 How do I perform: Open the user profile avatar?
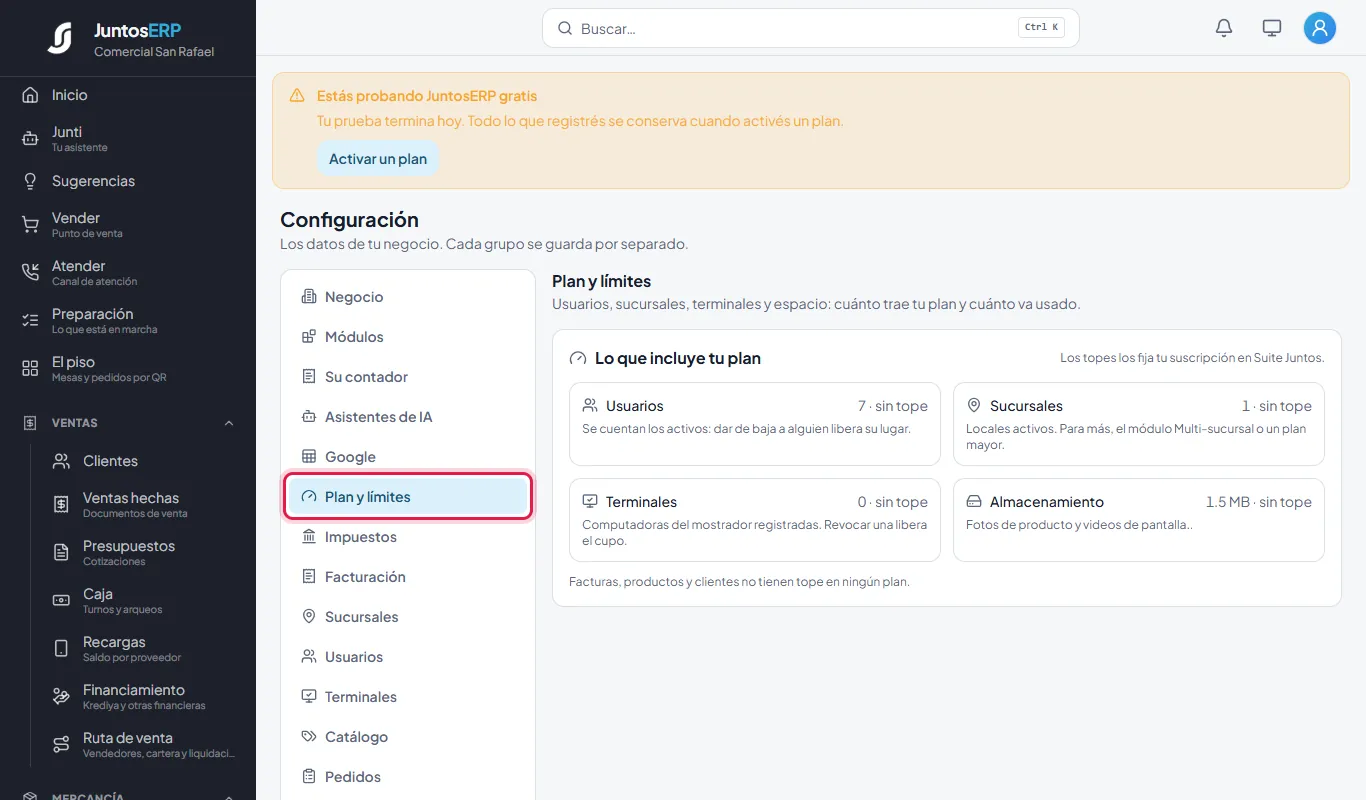[x=1320, y=28]
